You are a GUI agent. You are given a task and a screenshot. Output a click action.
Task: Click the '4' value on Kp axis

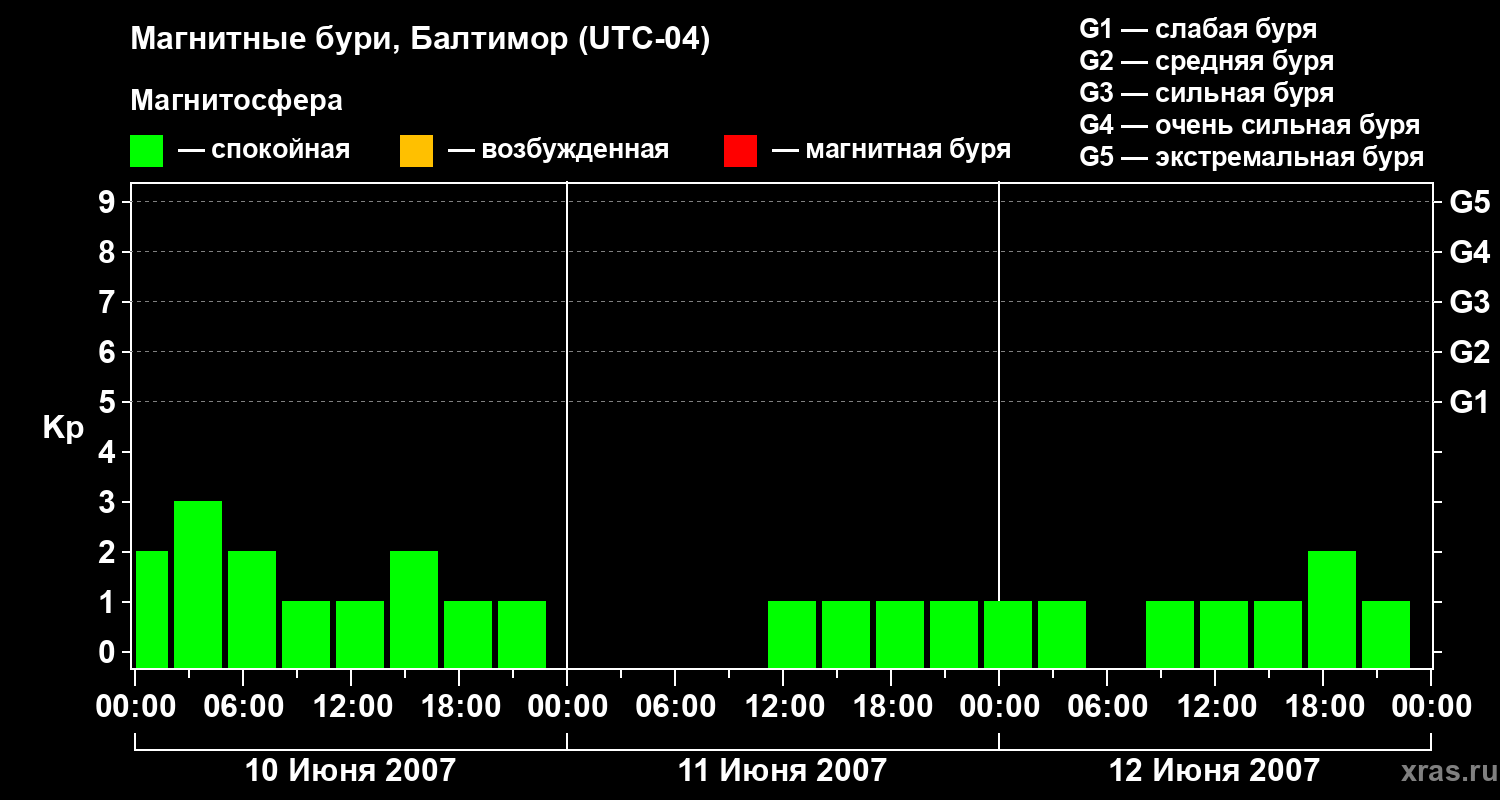pyautogui.click(x=109, y=452)
